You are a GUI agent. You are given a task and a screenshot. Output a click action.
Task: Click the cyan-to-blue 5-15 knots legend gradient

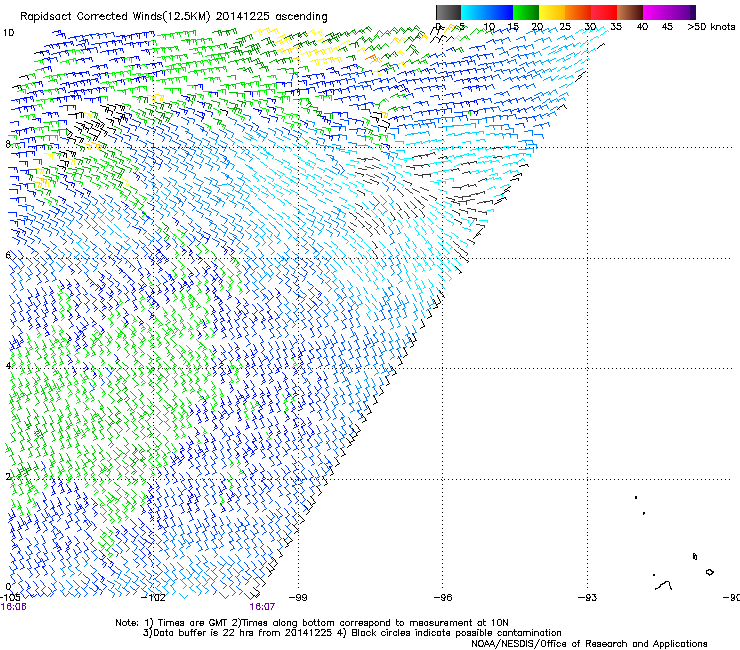coord(487,12)
